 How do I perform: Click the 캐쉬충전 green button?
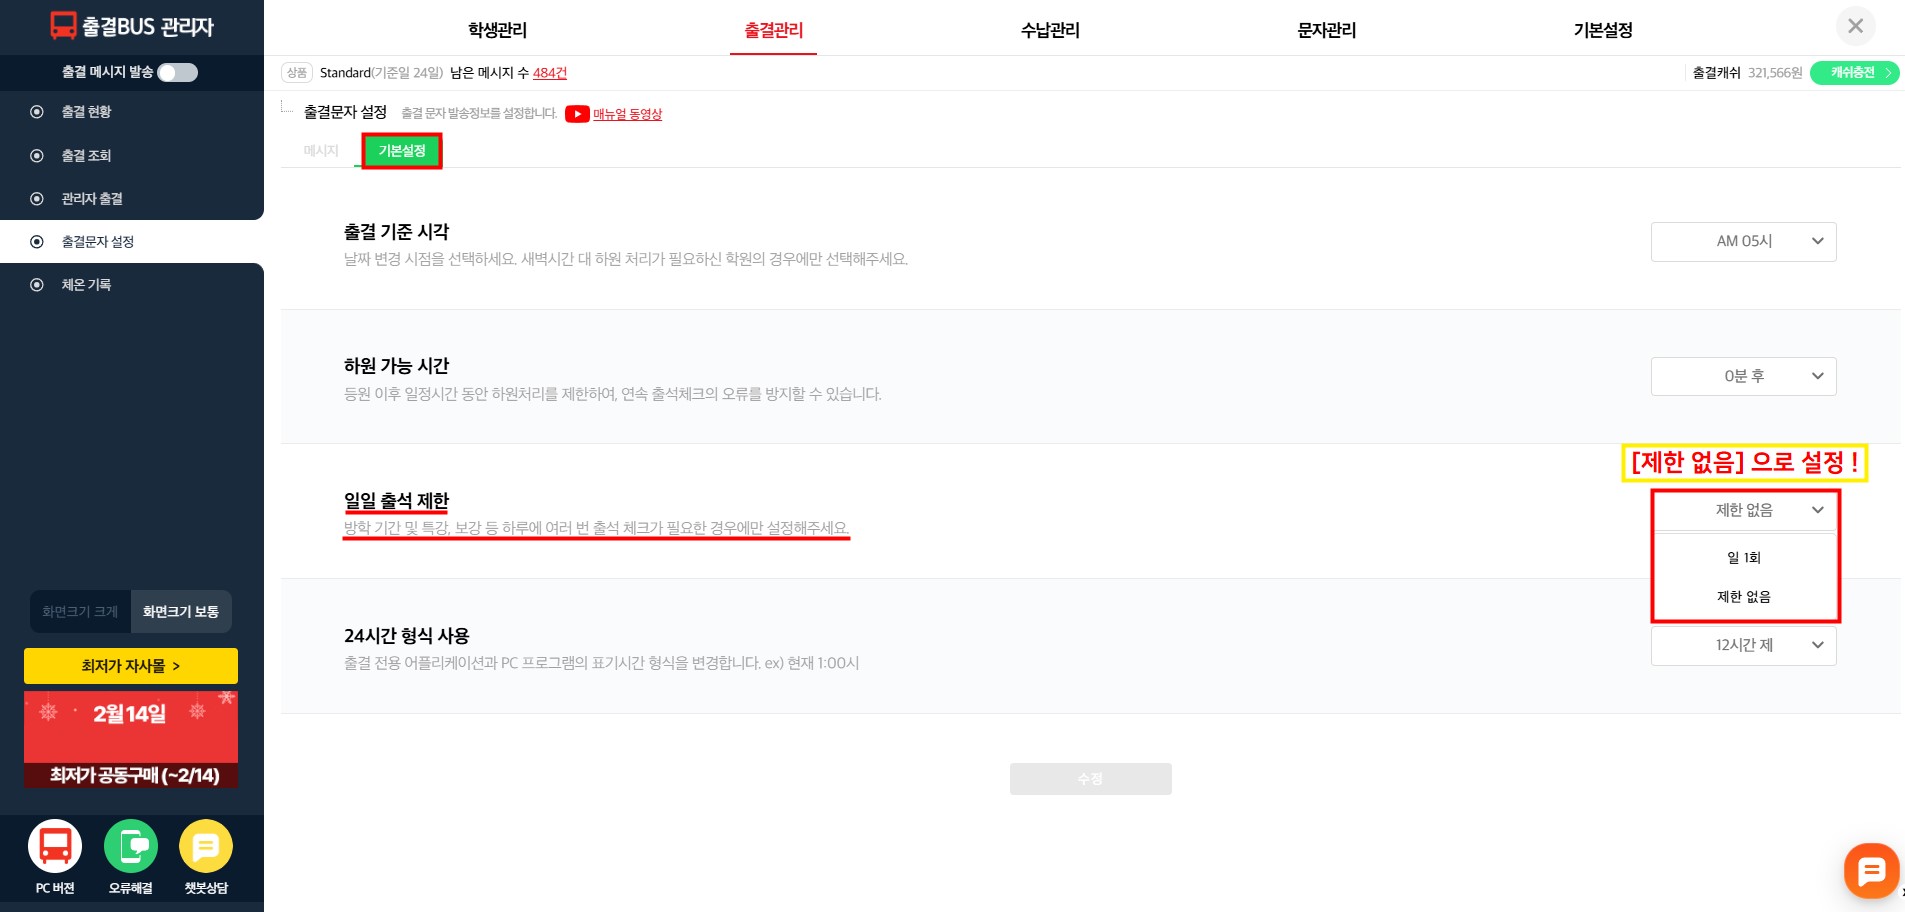coord(1854,73)
